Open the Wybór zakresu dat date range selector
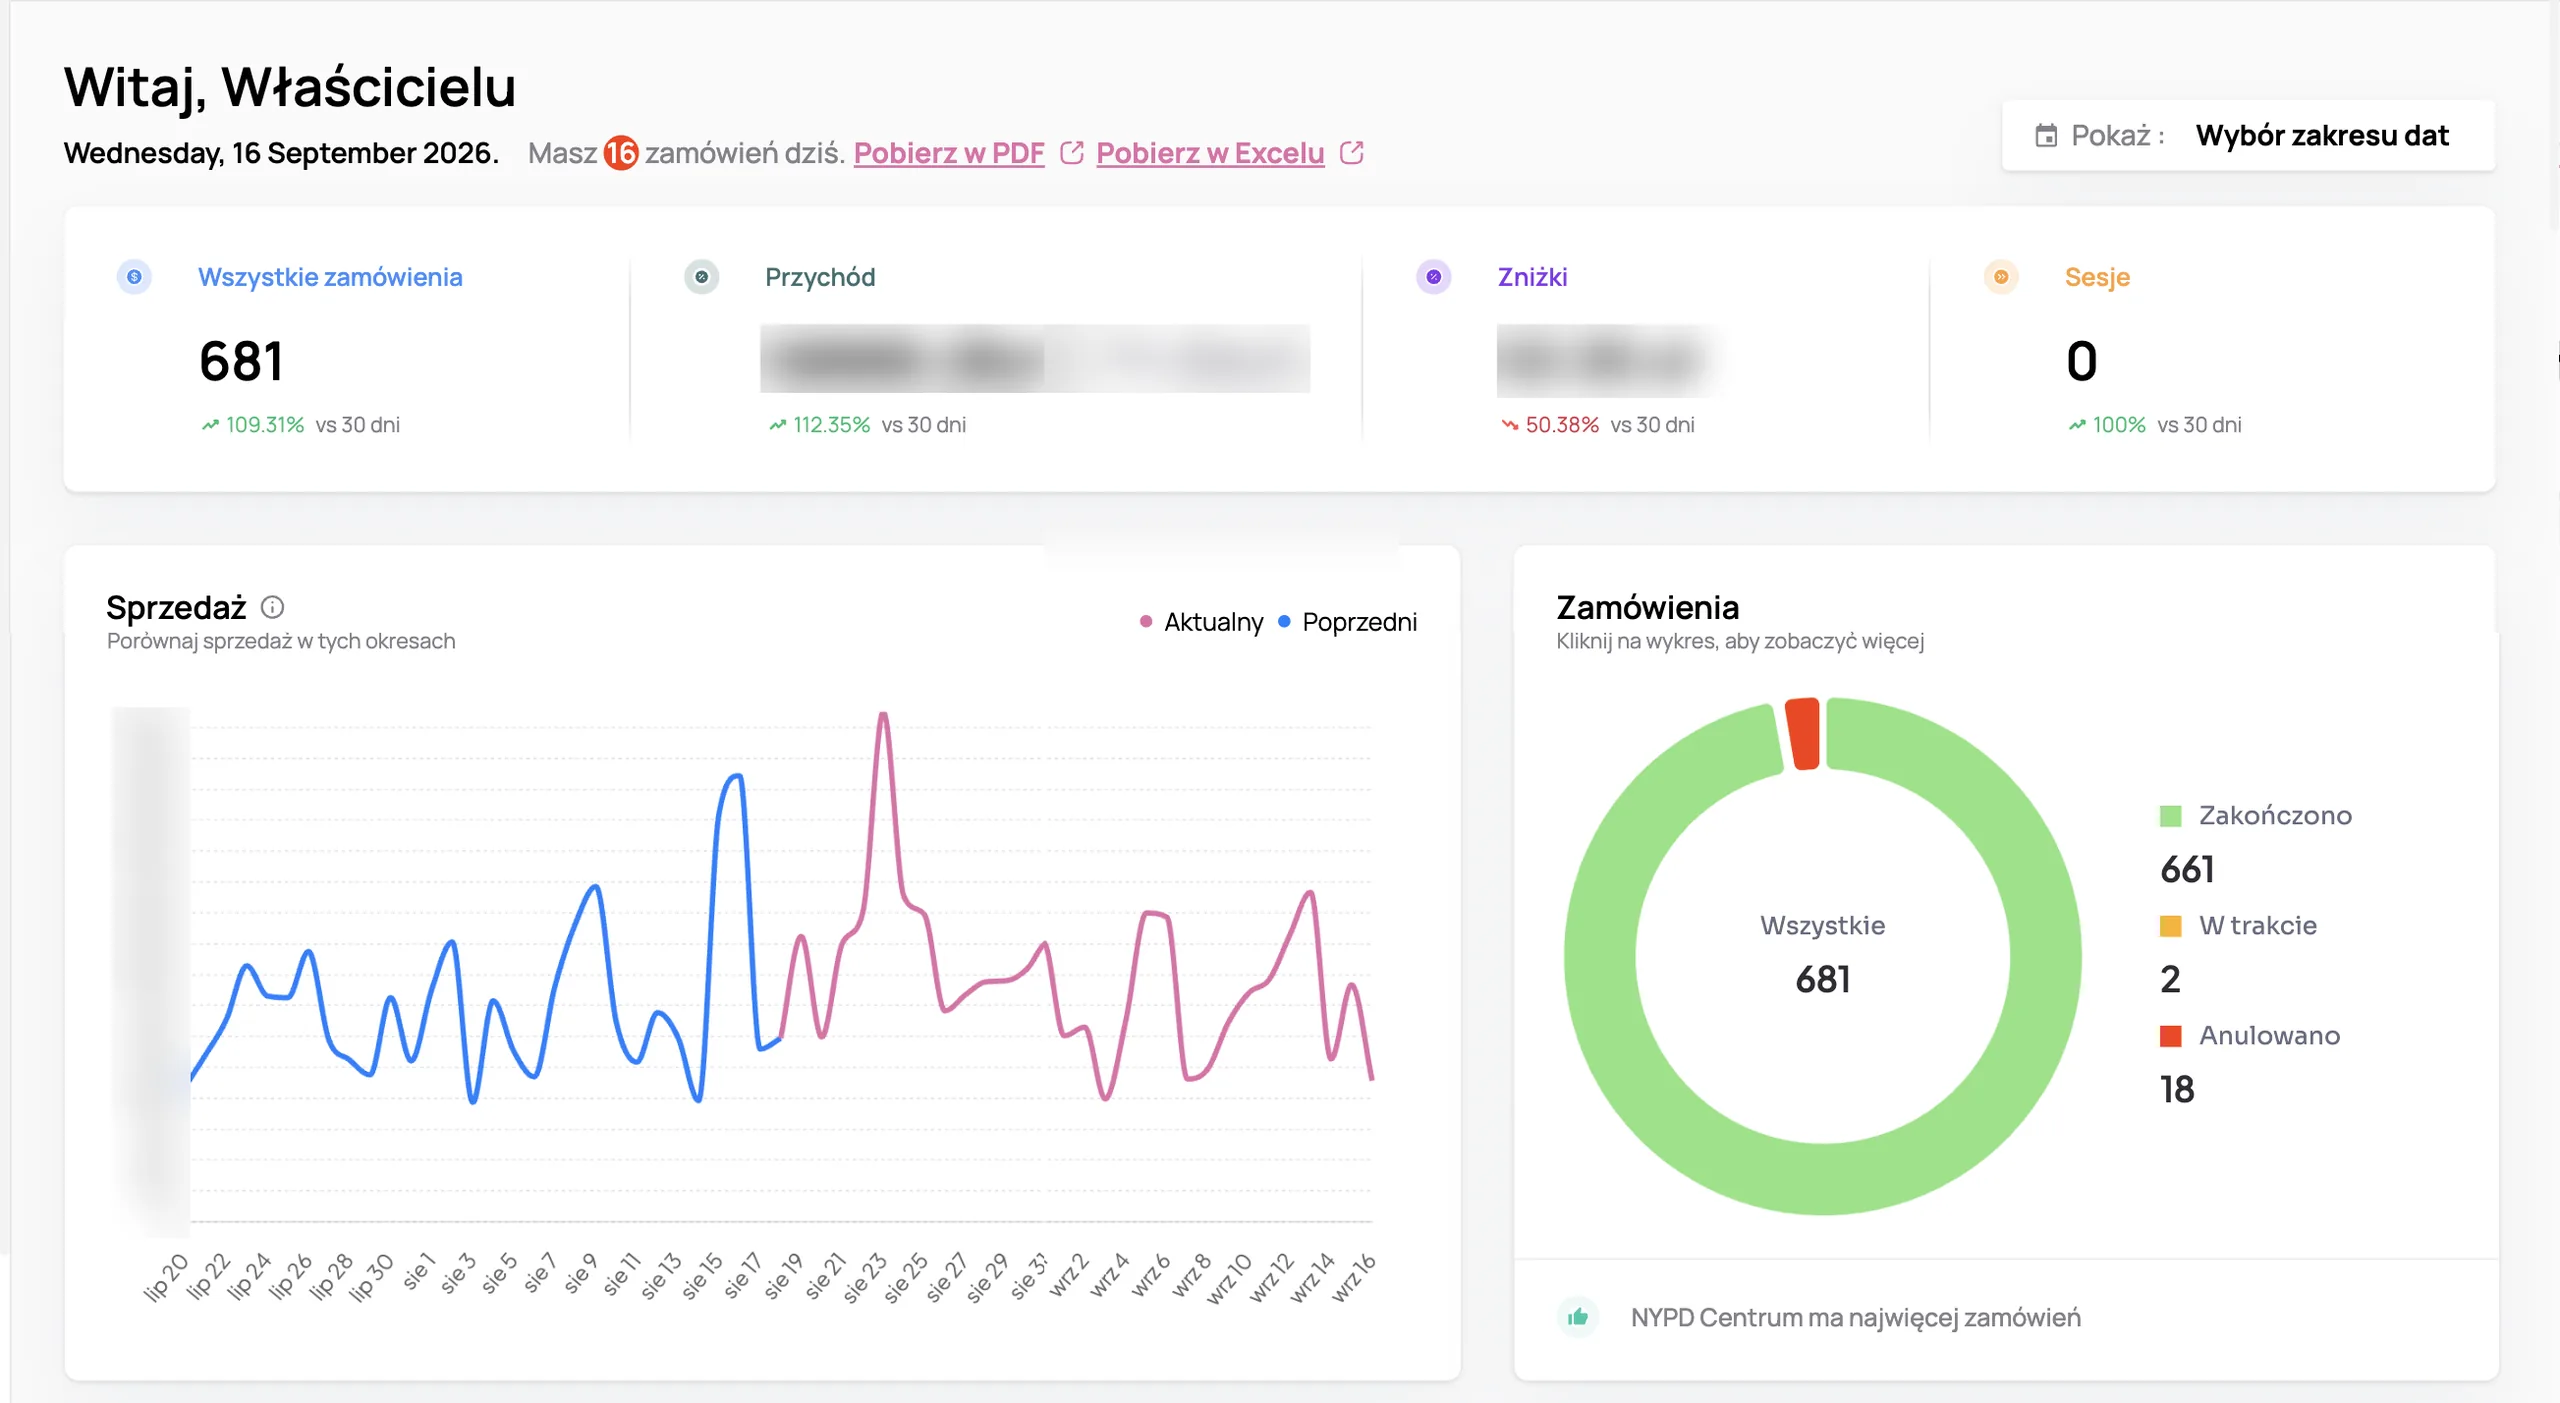 pyautogui.click(x=2248, y=135)
